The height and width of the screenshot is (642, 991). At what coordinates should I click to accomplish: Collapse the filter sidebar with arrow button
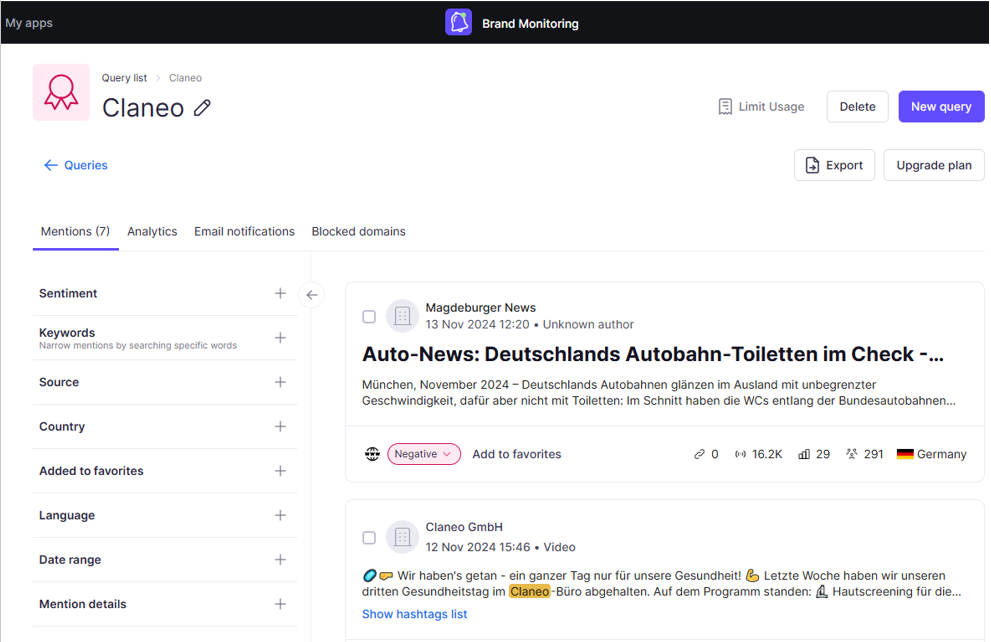[x=312, y=295]
